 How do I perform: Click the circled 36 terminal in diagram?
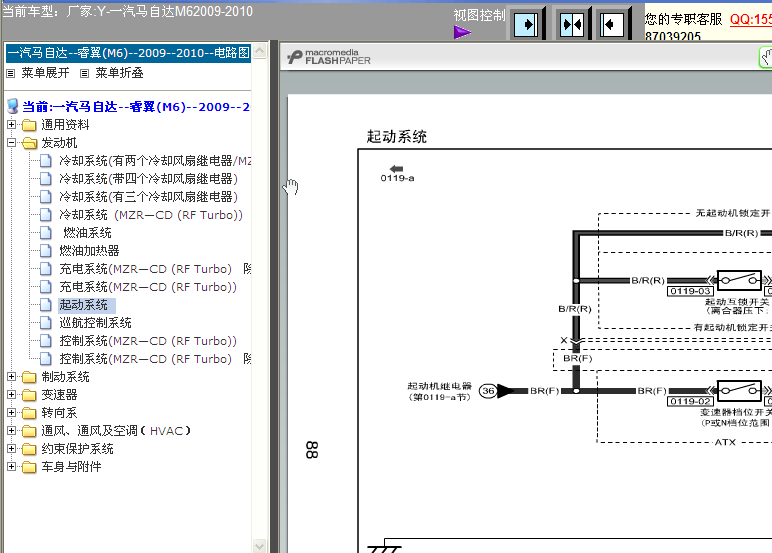click(488, 391)
